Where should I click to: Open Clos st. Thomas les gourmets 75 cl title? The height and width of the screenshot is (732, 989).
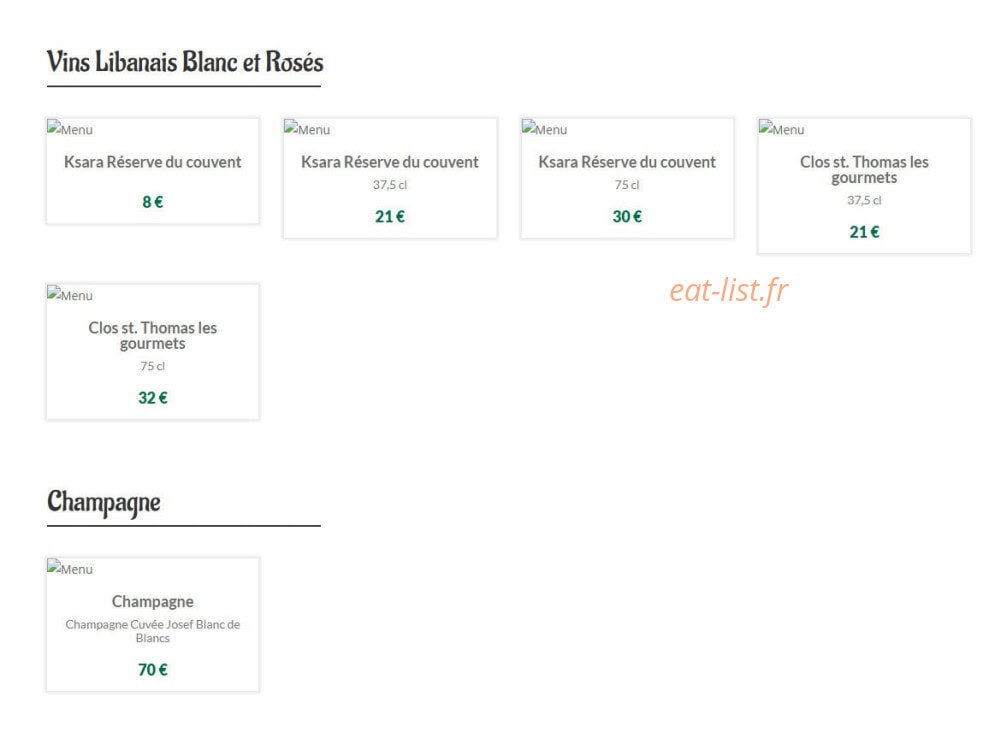click(x=153, y=335)
